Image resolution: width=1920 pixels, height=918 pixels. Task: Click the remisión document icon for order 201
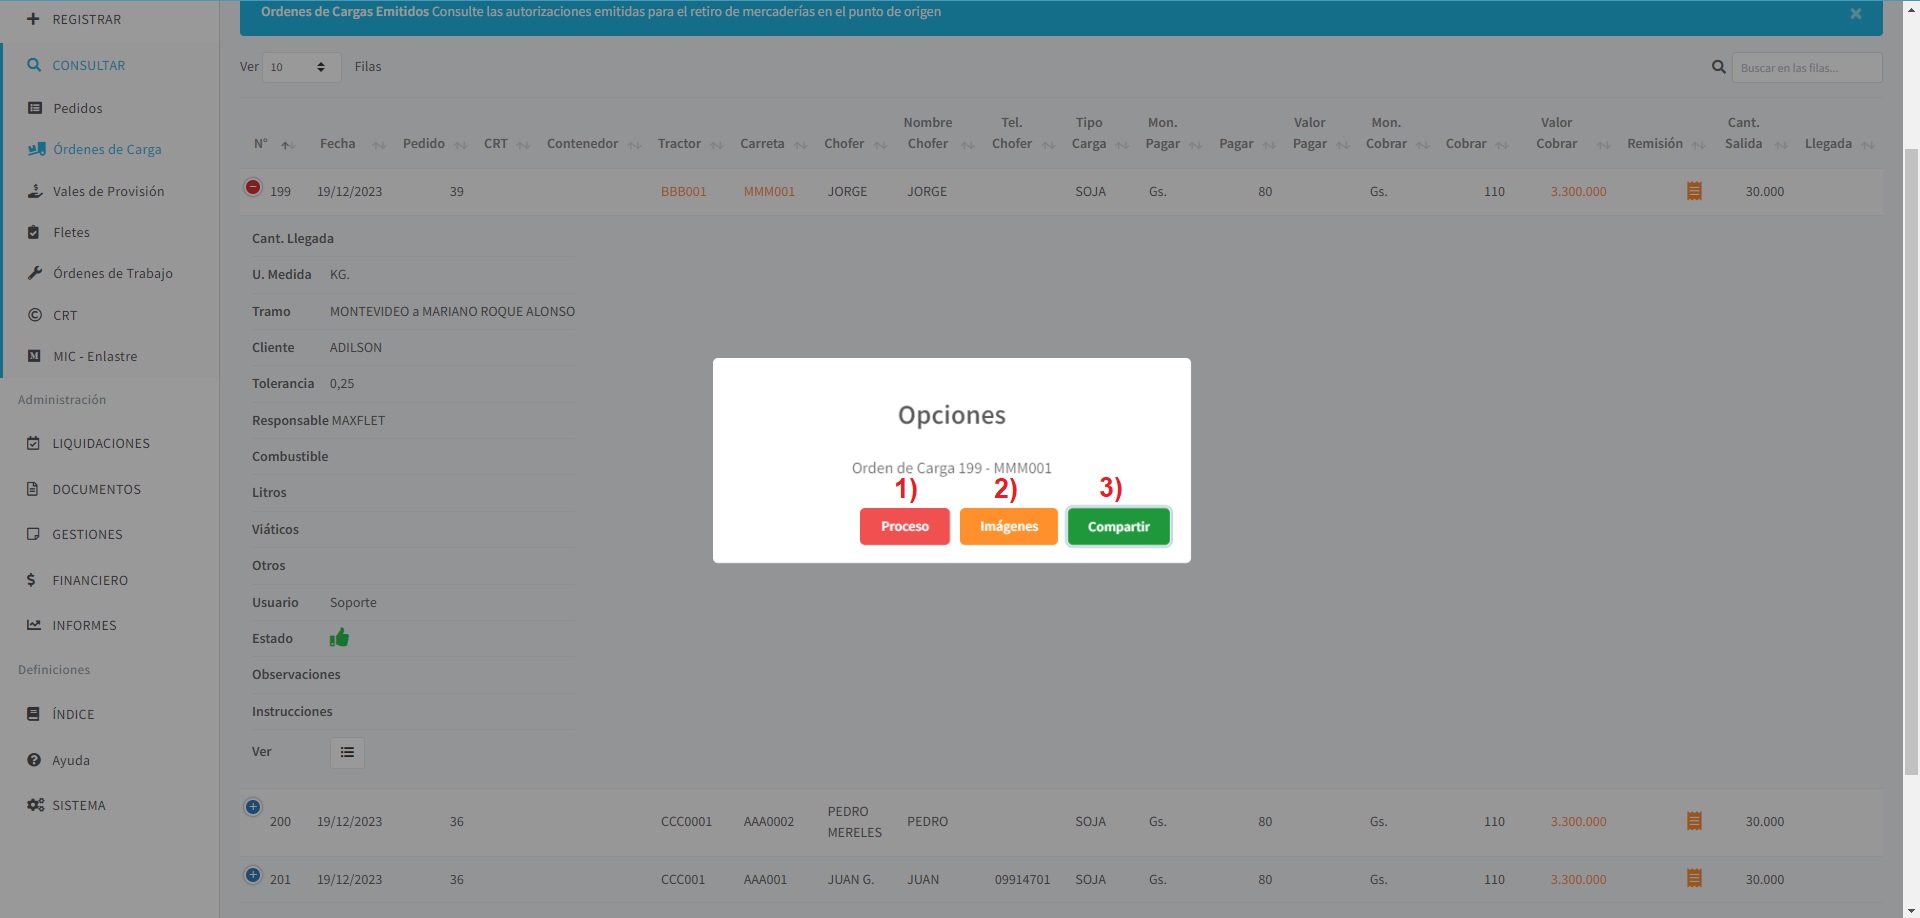[x=1693, y=879]
